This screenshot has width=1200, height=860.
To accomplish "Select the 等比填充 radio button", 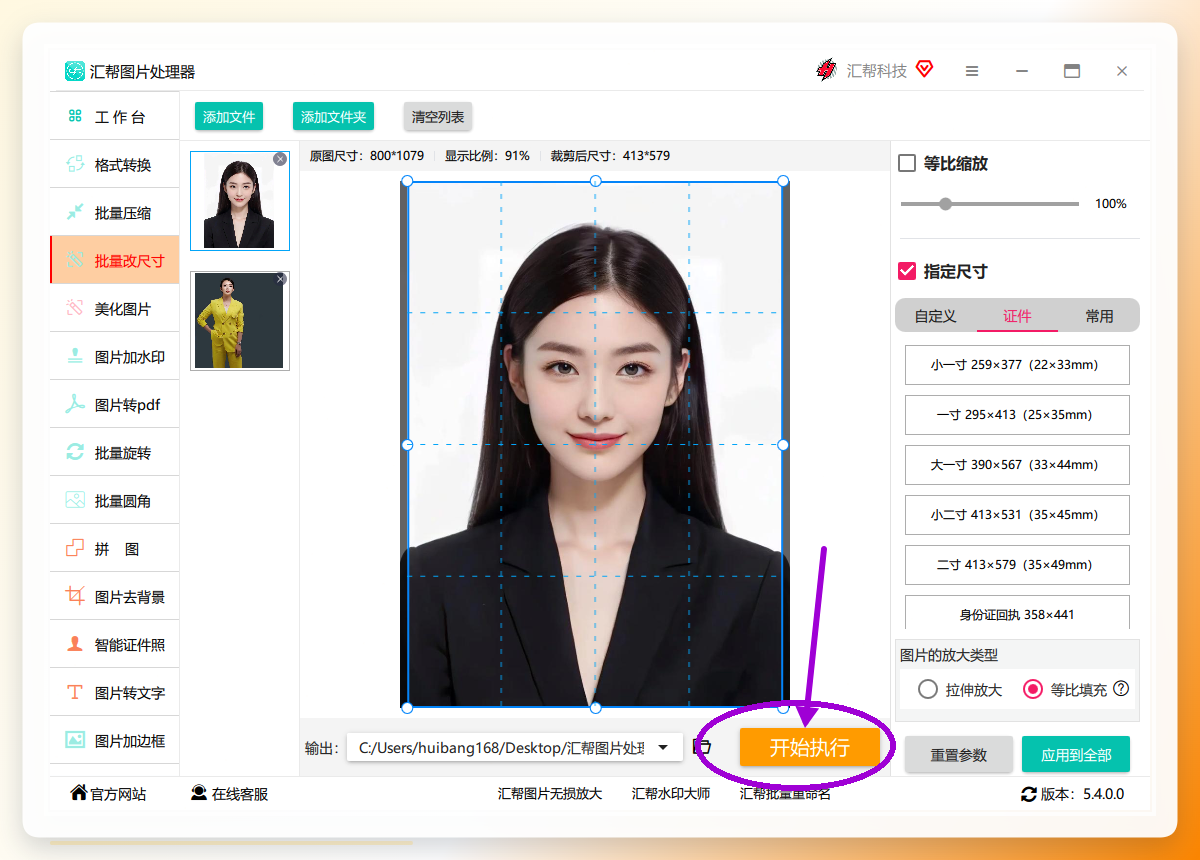I will (x=1033, y=689).
